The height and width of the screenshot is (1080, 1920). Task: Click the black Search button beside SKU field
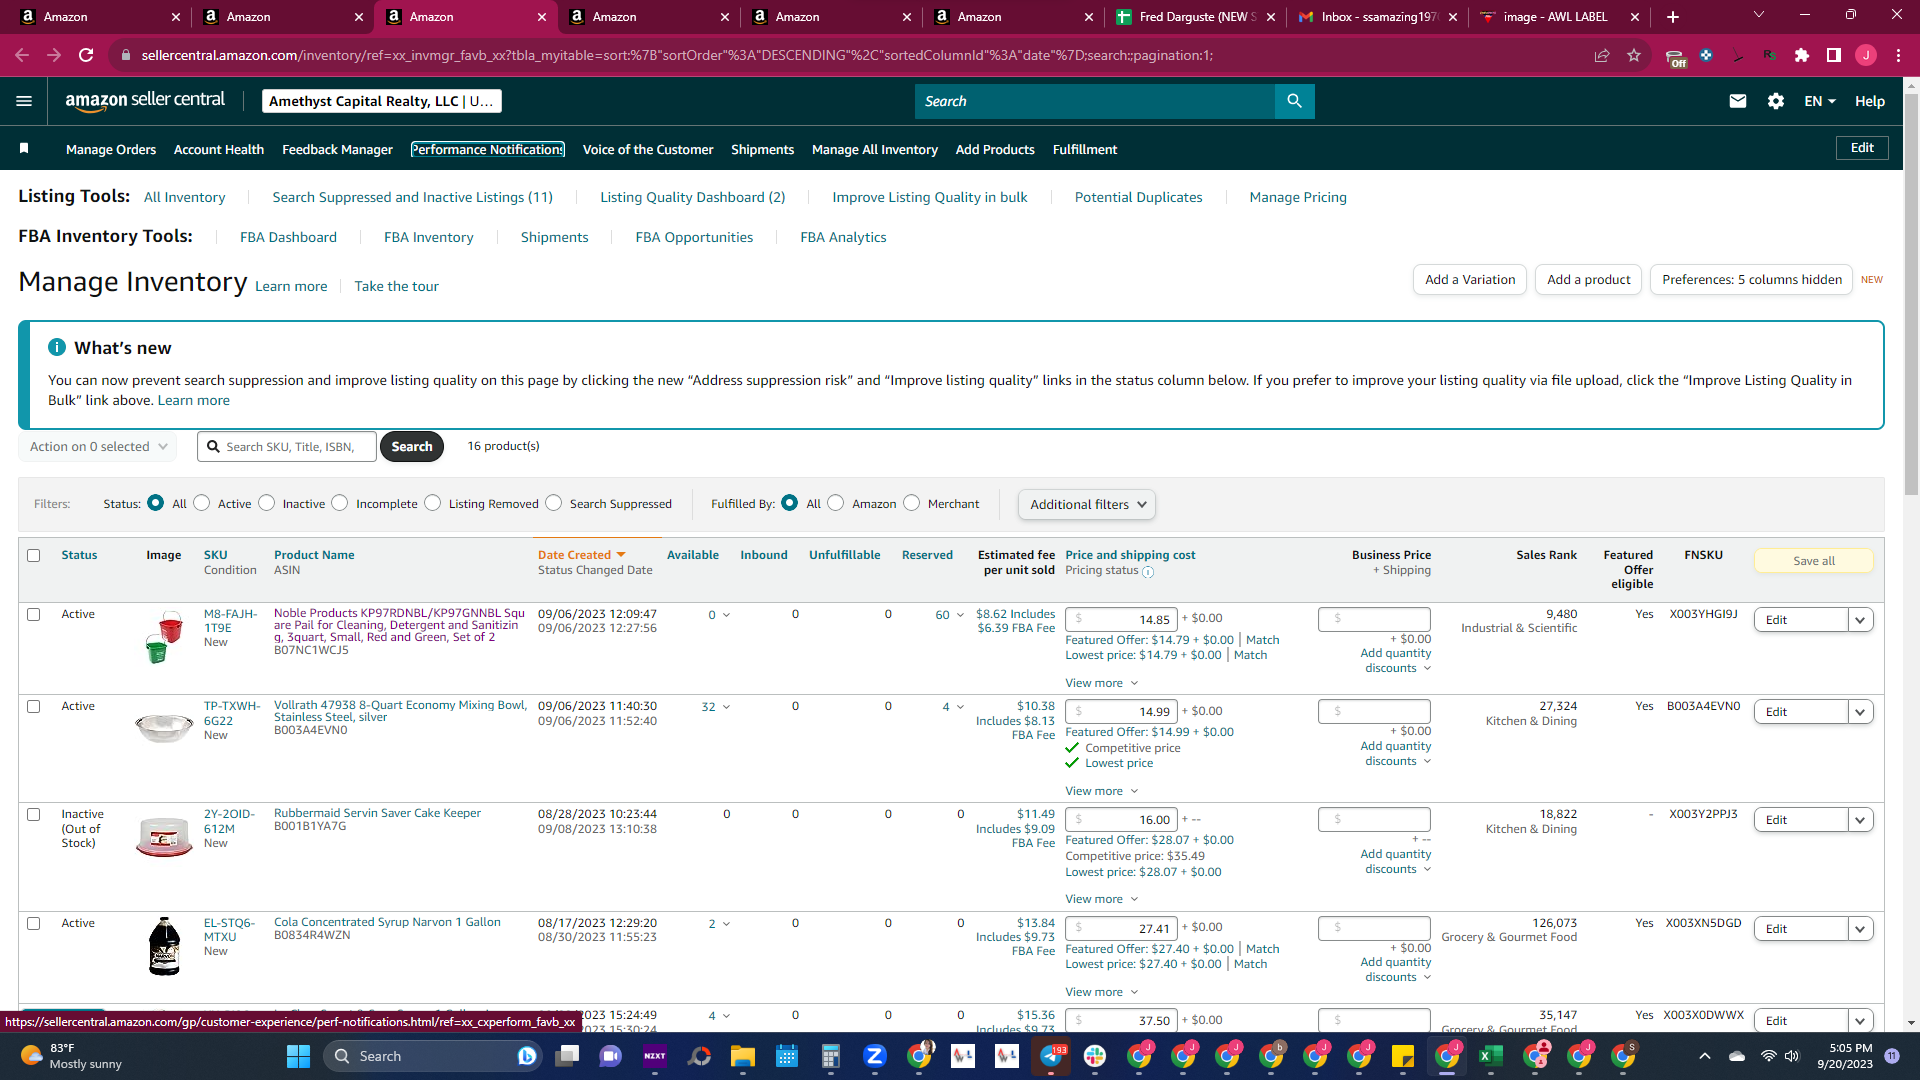(x=412, y=447)
